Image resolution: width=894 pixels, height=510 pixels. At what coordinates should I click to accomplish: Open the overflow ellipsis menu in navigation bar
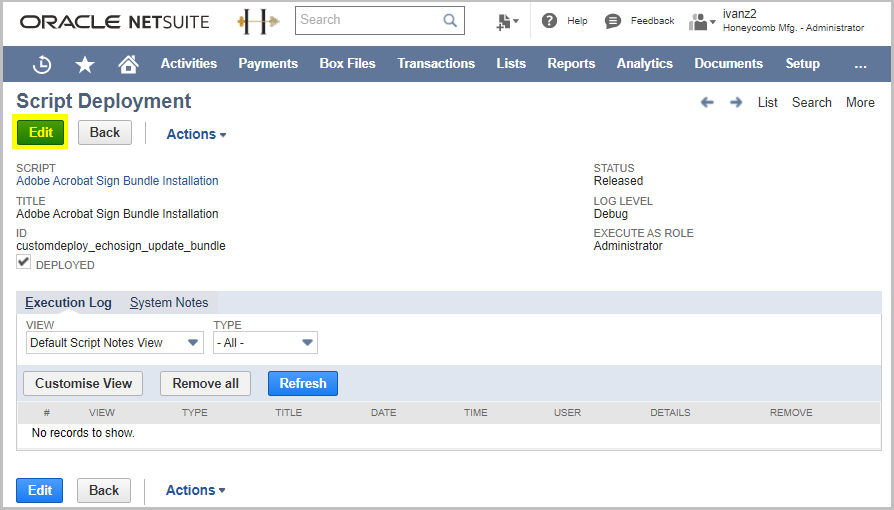click(x=860, y=64)
